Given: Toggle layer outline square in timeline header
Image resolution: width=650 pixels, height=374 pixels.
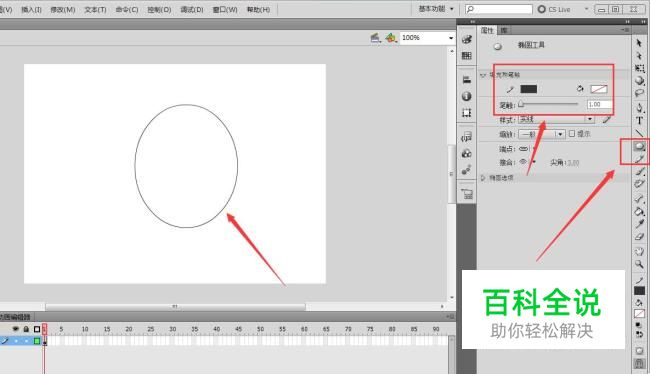Looking at the screenshot, I should pyautogui.click(x=36, y=329).
